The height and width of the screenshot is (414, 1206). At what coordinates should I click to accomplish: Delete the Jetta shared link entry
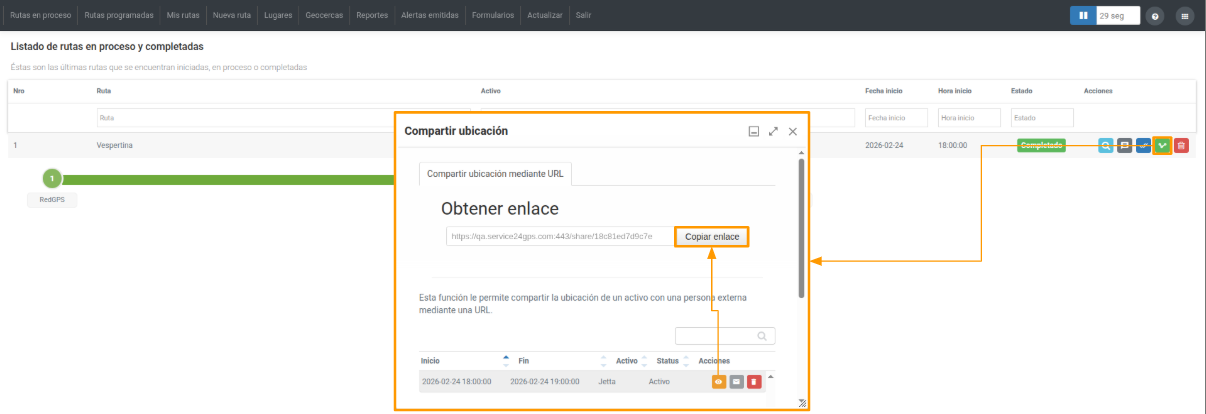coord(754,381)
